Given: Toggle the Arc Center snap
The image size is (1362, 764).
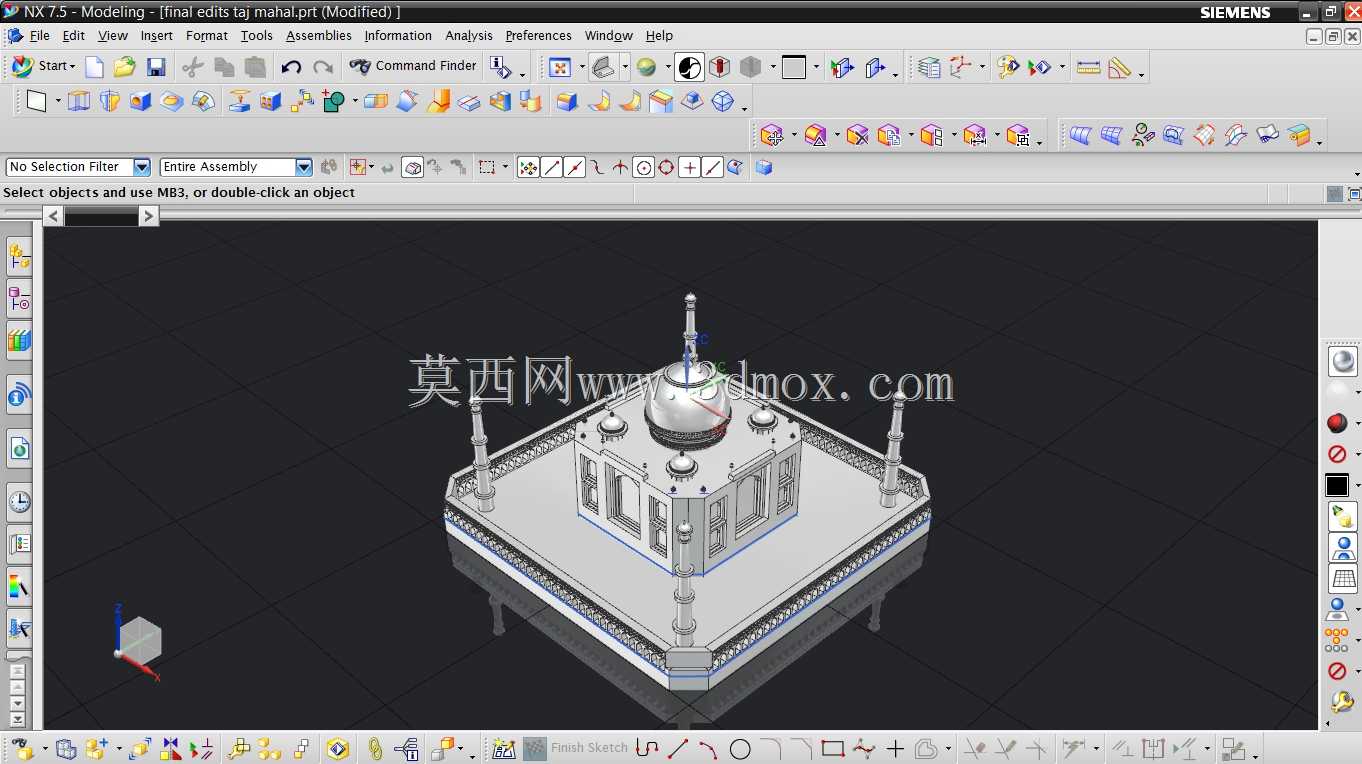Looking at the screenshot, I should pyautogui.click(x=643, y=168).
